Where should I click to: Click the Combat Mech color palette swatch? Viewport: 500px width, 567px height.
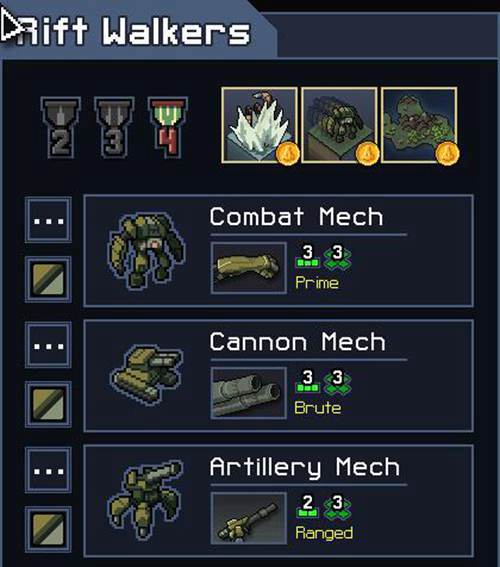pos(48,280)
